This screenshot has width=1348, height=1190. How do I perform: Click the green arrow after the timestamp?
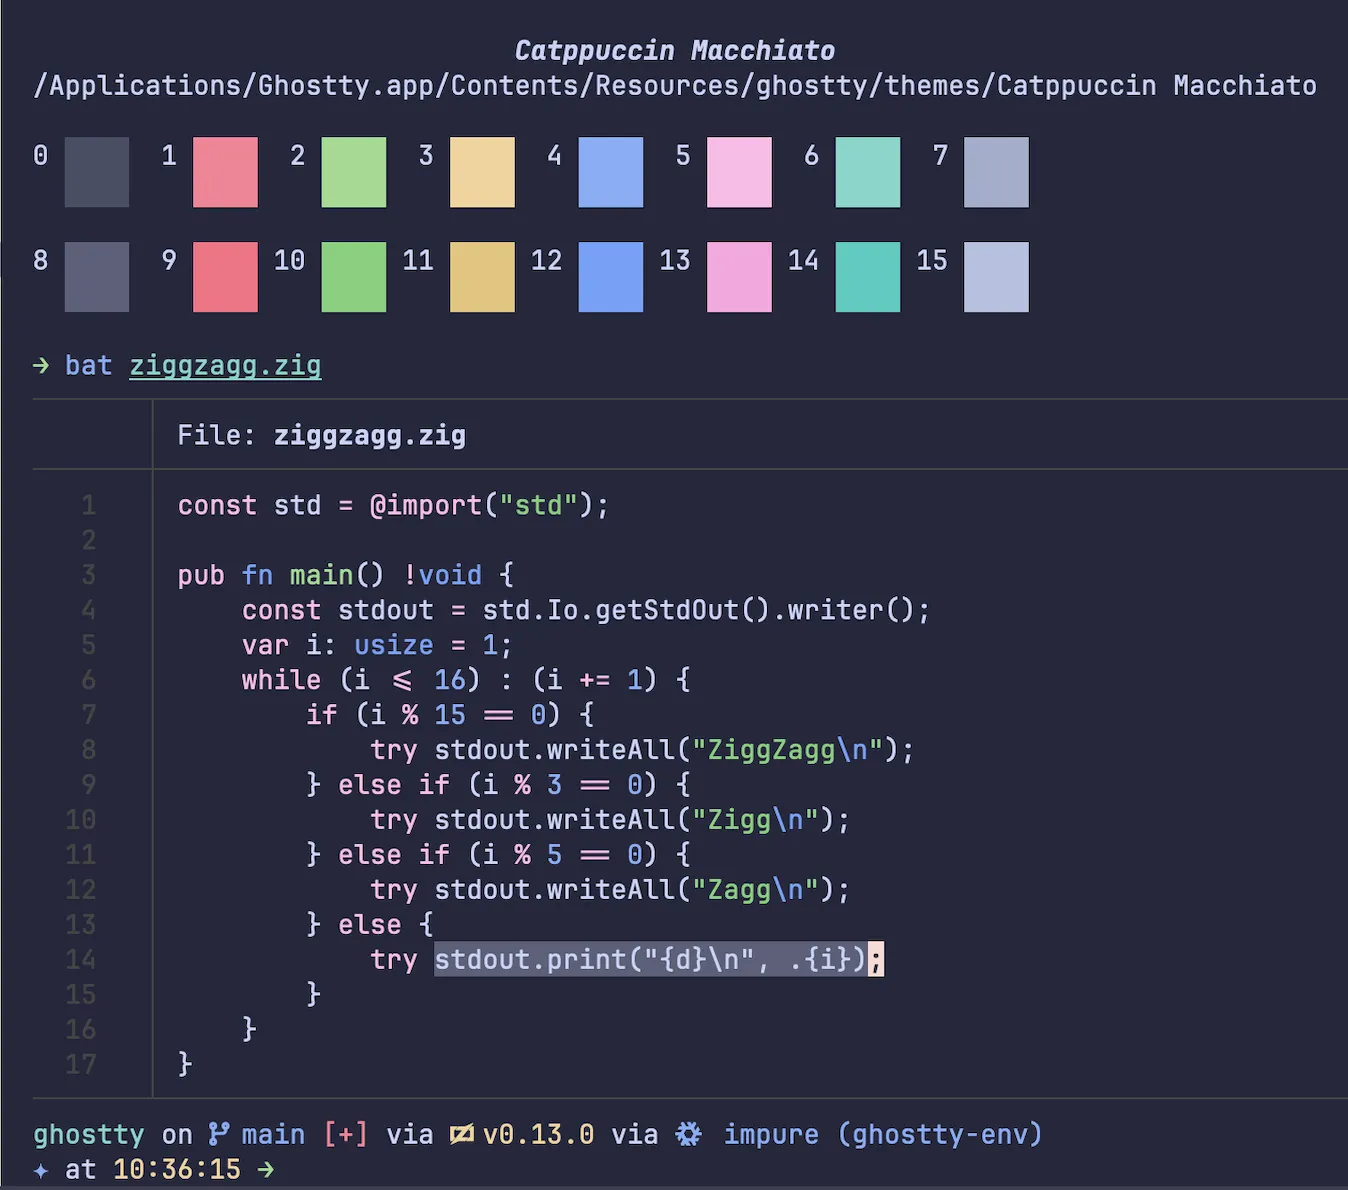(x=265, y=1170)
